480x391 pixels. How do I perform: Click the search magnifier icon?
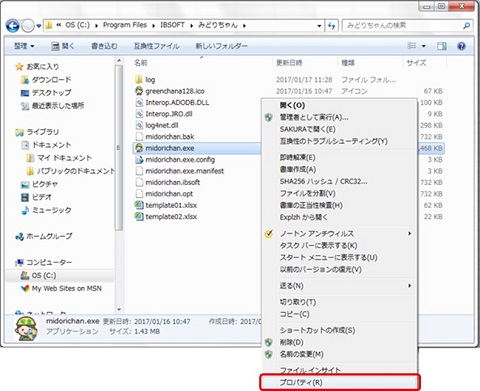pyautogui.click(x=467, y=25)
